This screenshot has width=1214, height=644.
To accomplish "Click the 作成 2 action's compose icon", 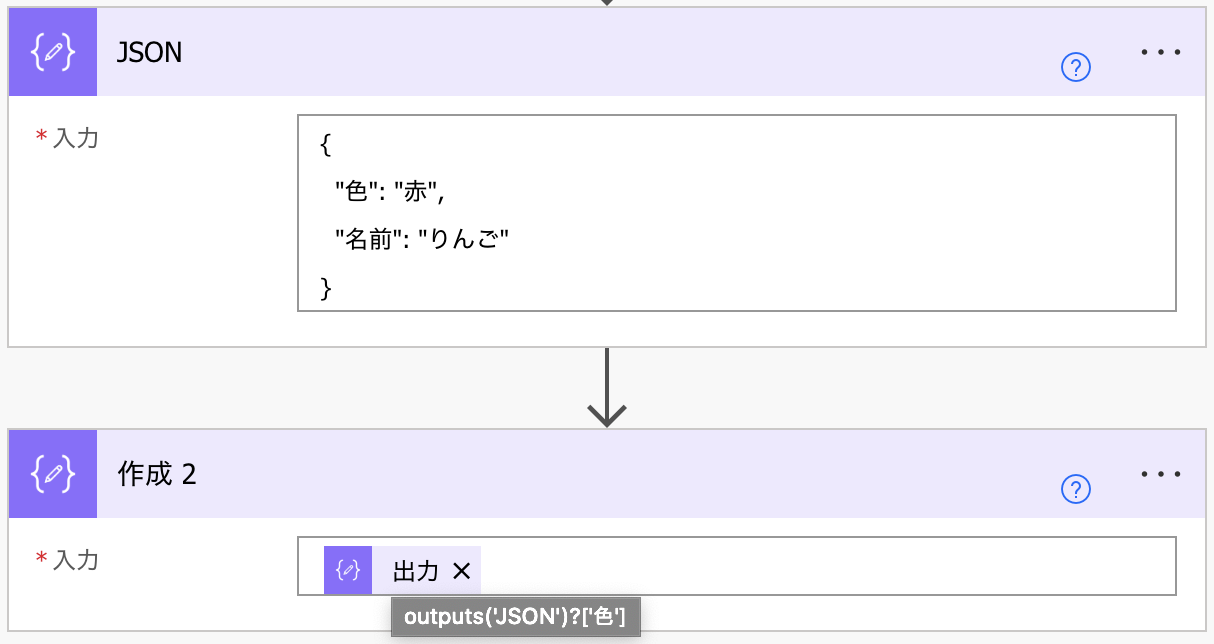I will [53, 474].
